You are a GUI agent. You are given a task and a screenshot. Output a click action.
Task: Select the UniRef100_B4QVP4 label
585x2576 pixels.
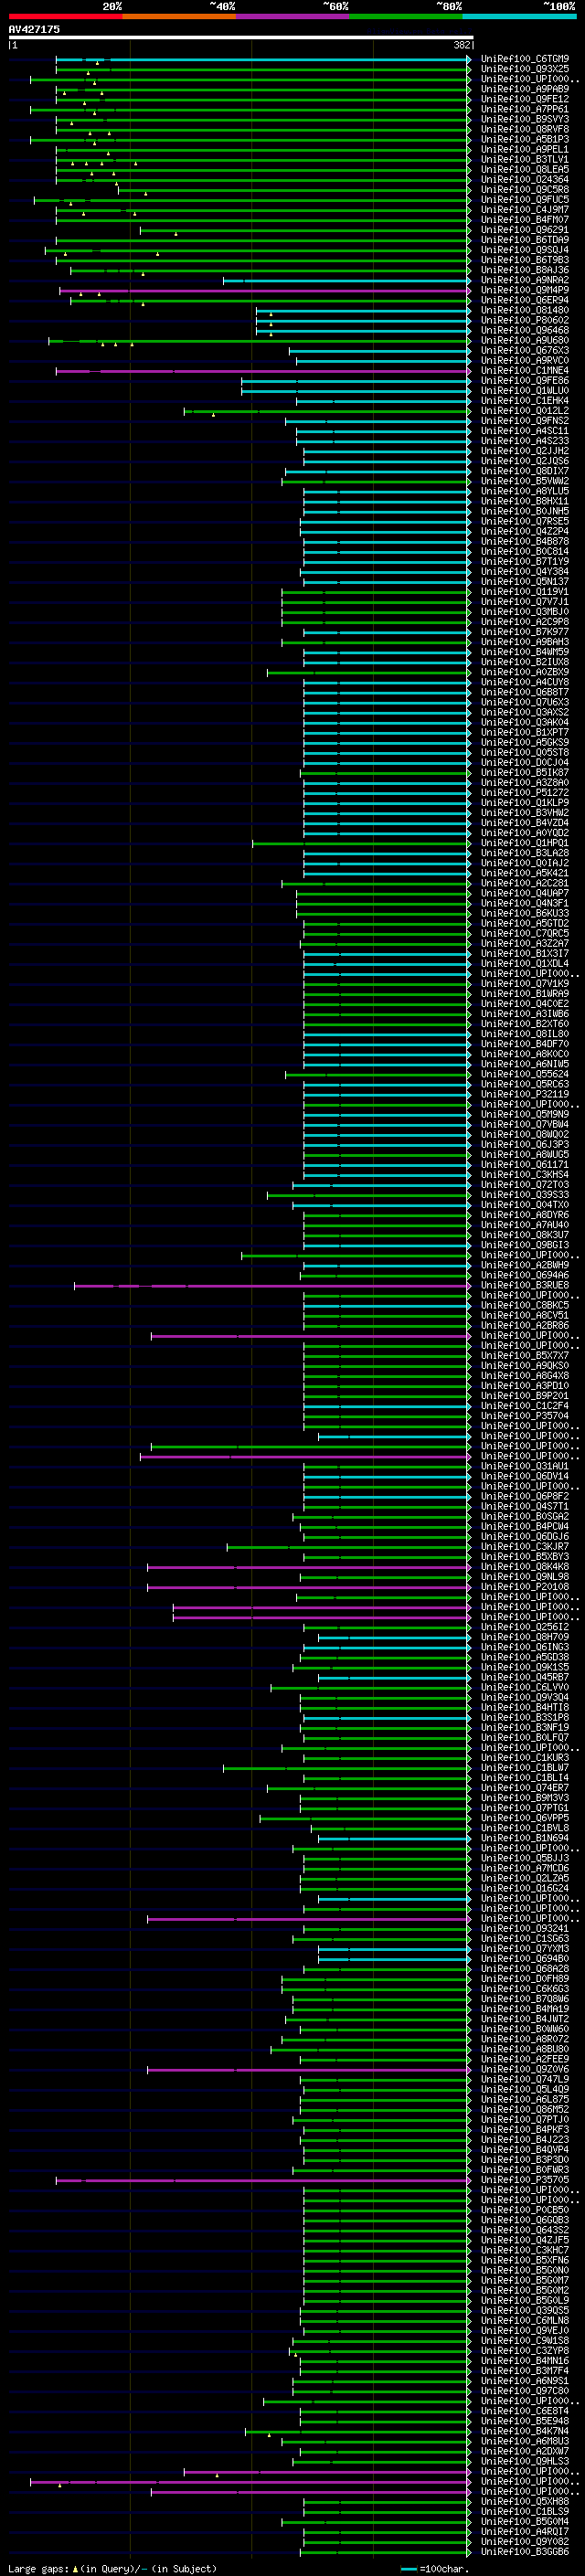(x=524, y=2149)
